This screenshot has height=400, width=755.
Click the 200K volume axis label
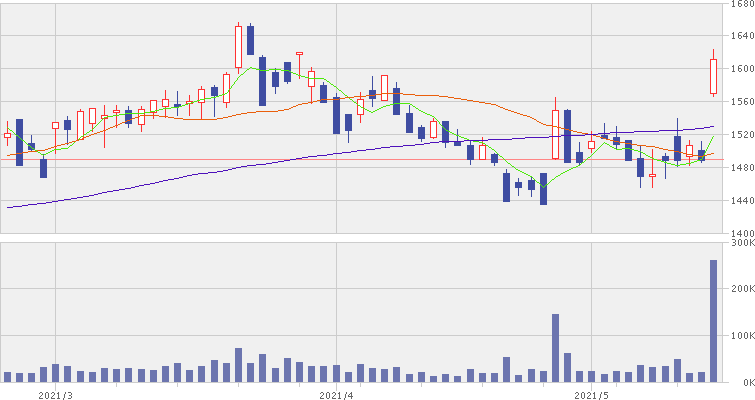[741, 289]
